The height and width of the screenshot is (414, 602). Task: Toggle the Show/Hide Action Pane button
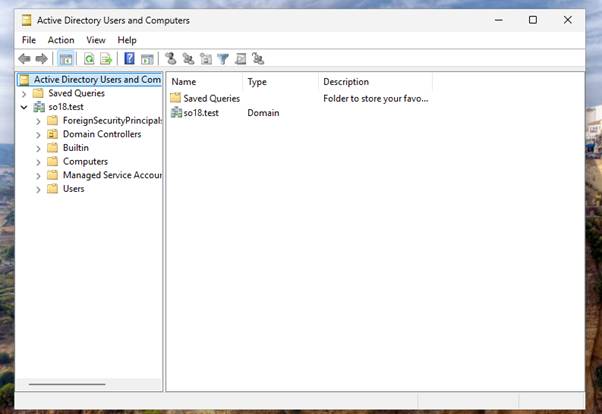[x=147, y=59]
